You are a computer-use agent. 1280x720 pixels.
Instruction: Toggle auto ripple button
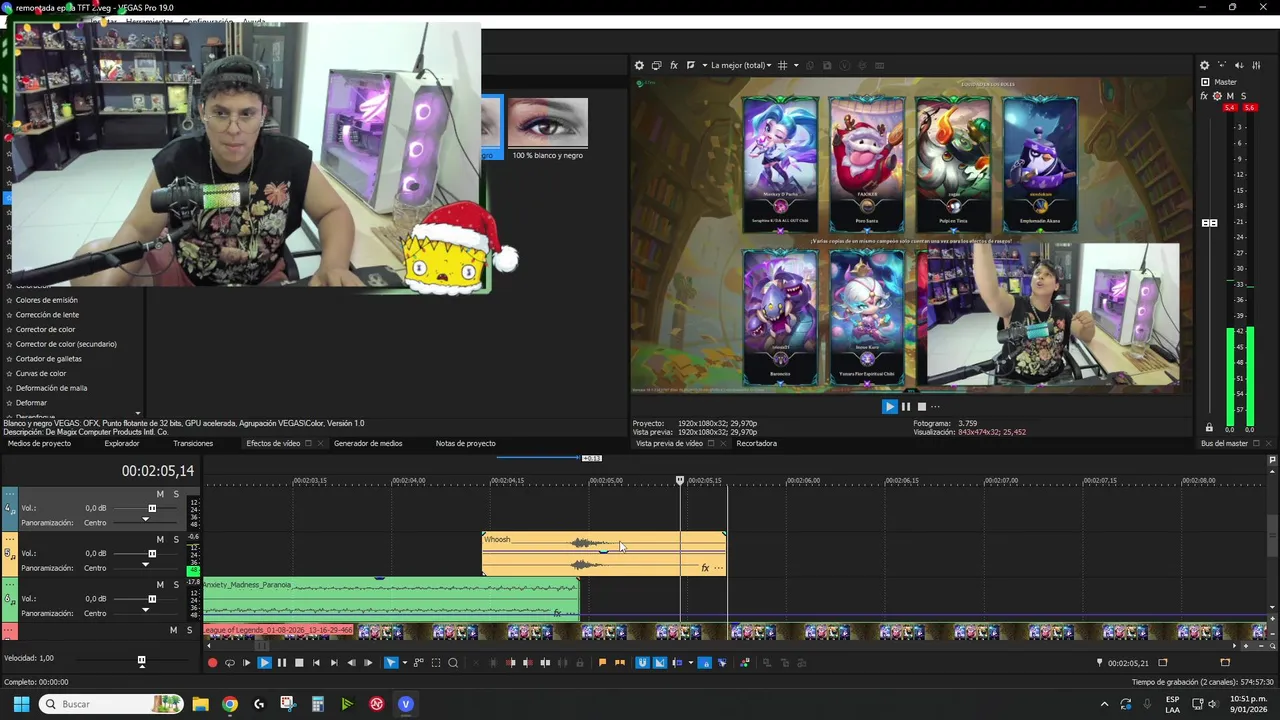click(678, 662)
